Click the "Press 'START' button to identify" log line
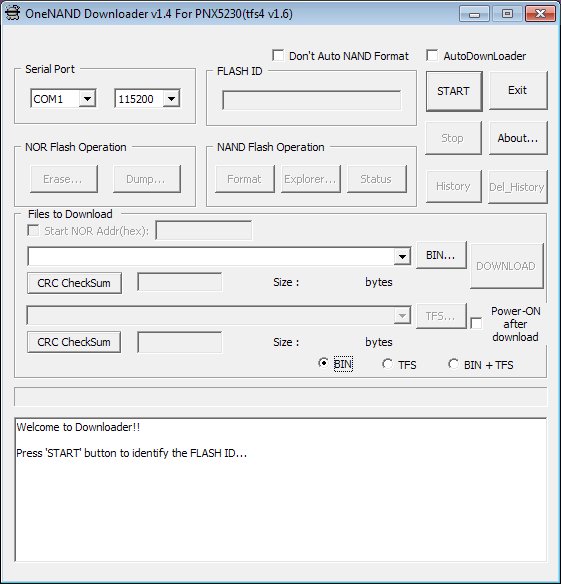Screen dimensions: 561x584 [131, 453]
